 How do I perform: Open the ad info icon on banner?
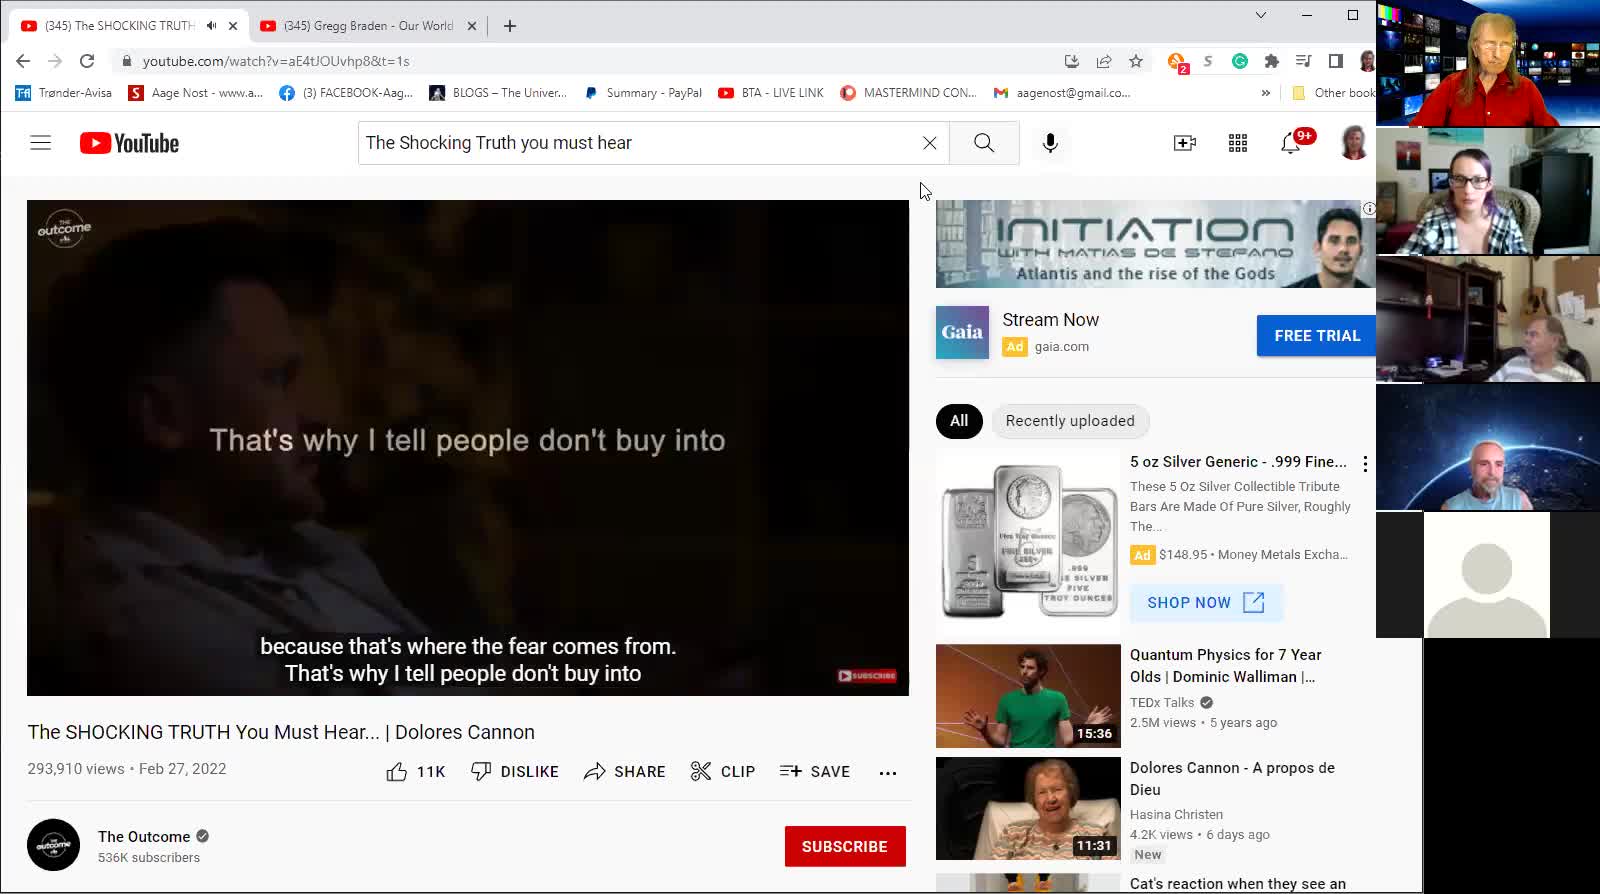point(1369,209)
